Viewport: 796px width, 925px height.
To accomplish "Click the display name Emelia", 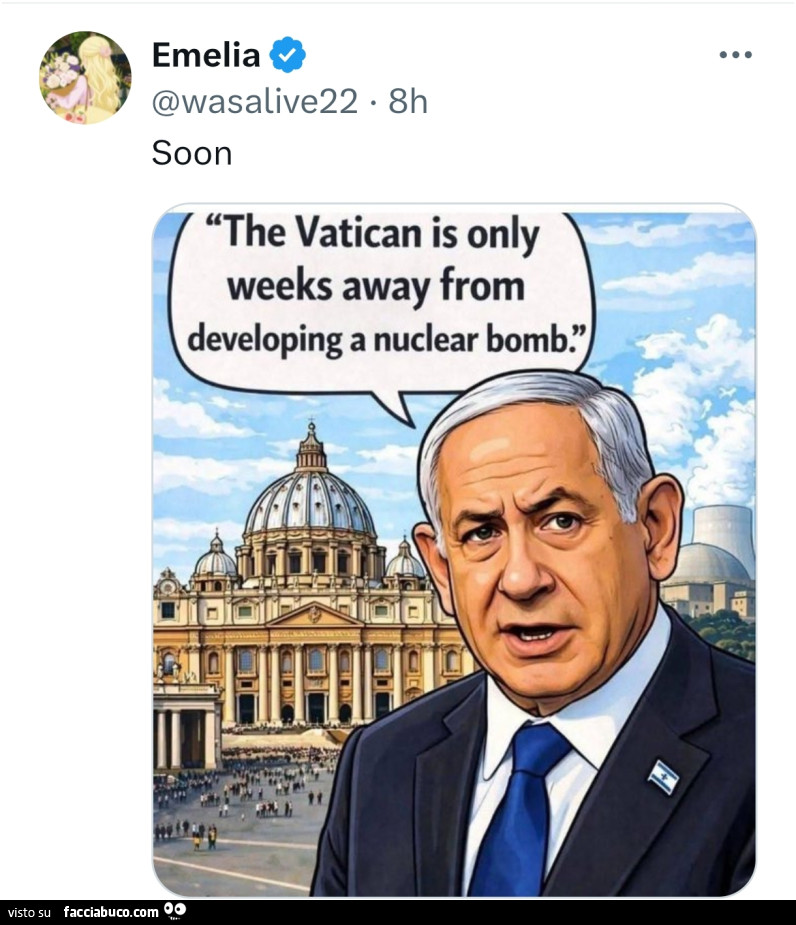I will (206, 55).
